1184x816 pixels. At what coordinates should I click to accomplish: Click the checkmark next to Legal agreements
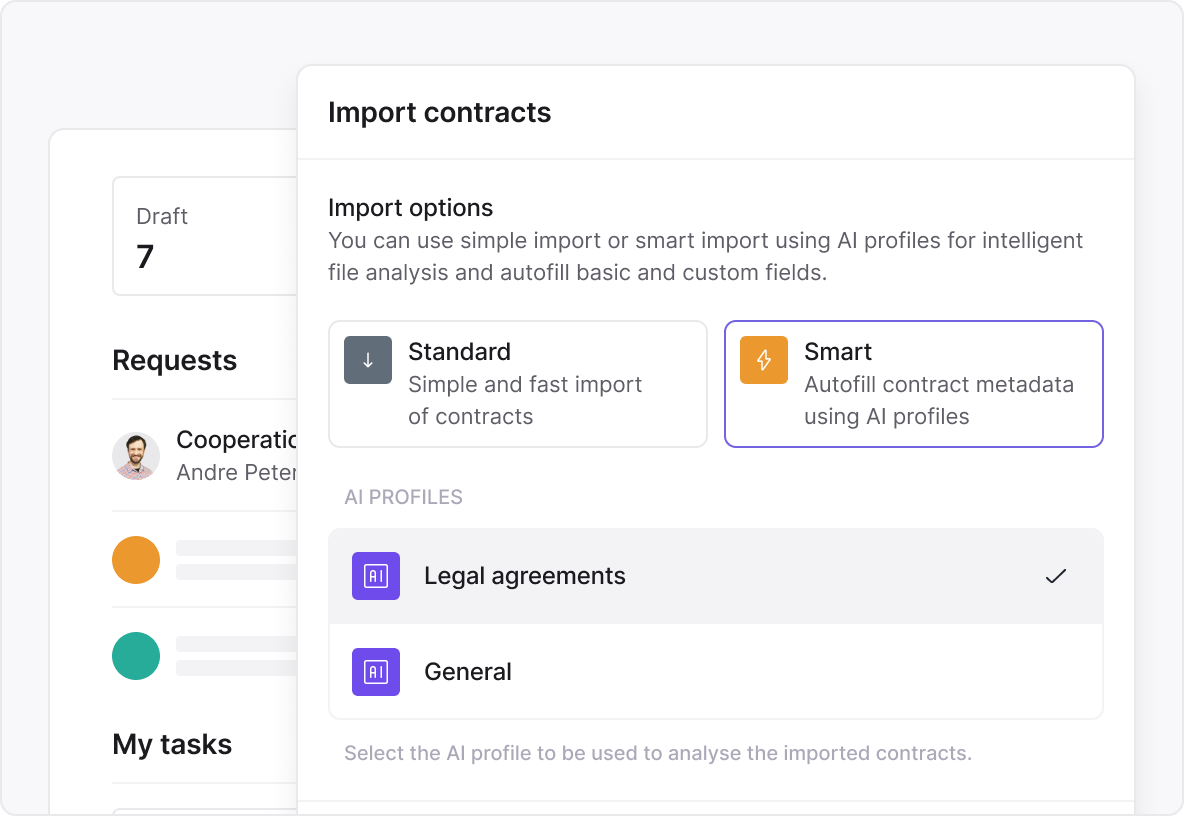click(1055, 576)
